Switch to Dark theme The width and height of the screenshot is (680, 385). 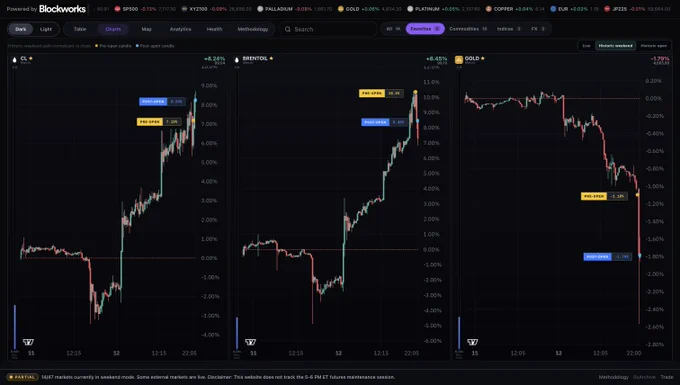[21, 29]
